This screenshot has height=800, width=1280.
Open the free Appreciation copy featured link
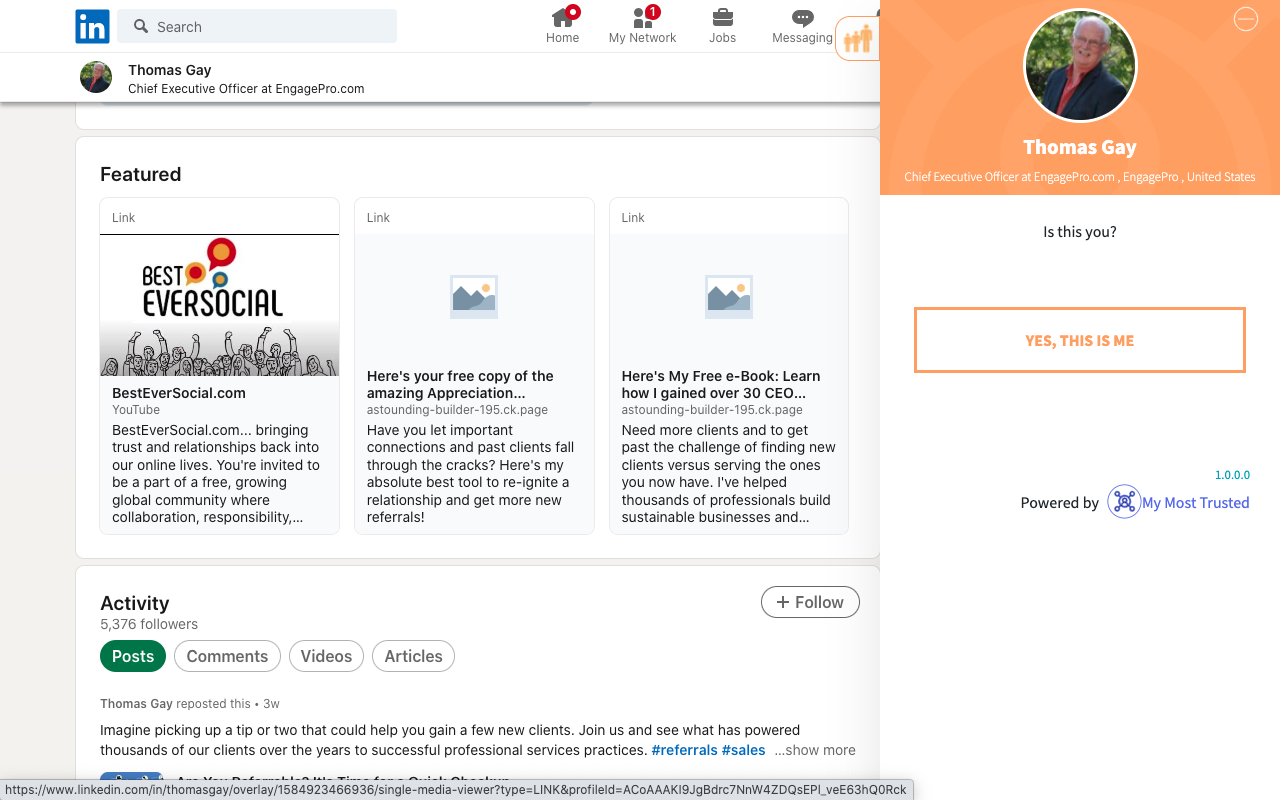tap(460, 384)
